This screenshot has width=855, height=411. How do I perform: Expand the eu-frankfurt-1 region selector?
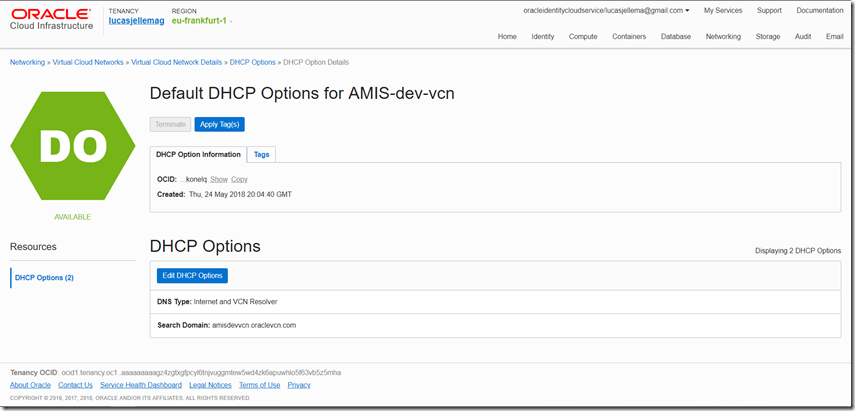[201, 21]
